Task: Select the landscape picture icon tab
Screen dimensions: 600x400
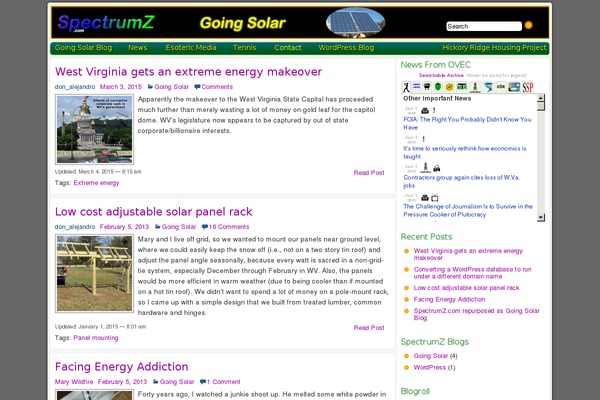Action: coord(514,87)
